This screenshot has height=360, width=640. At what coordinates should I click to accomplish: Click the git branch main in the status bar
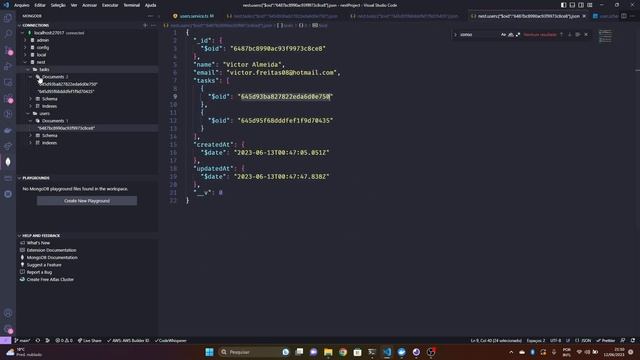point(23,340)
